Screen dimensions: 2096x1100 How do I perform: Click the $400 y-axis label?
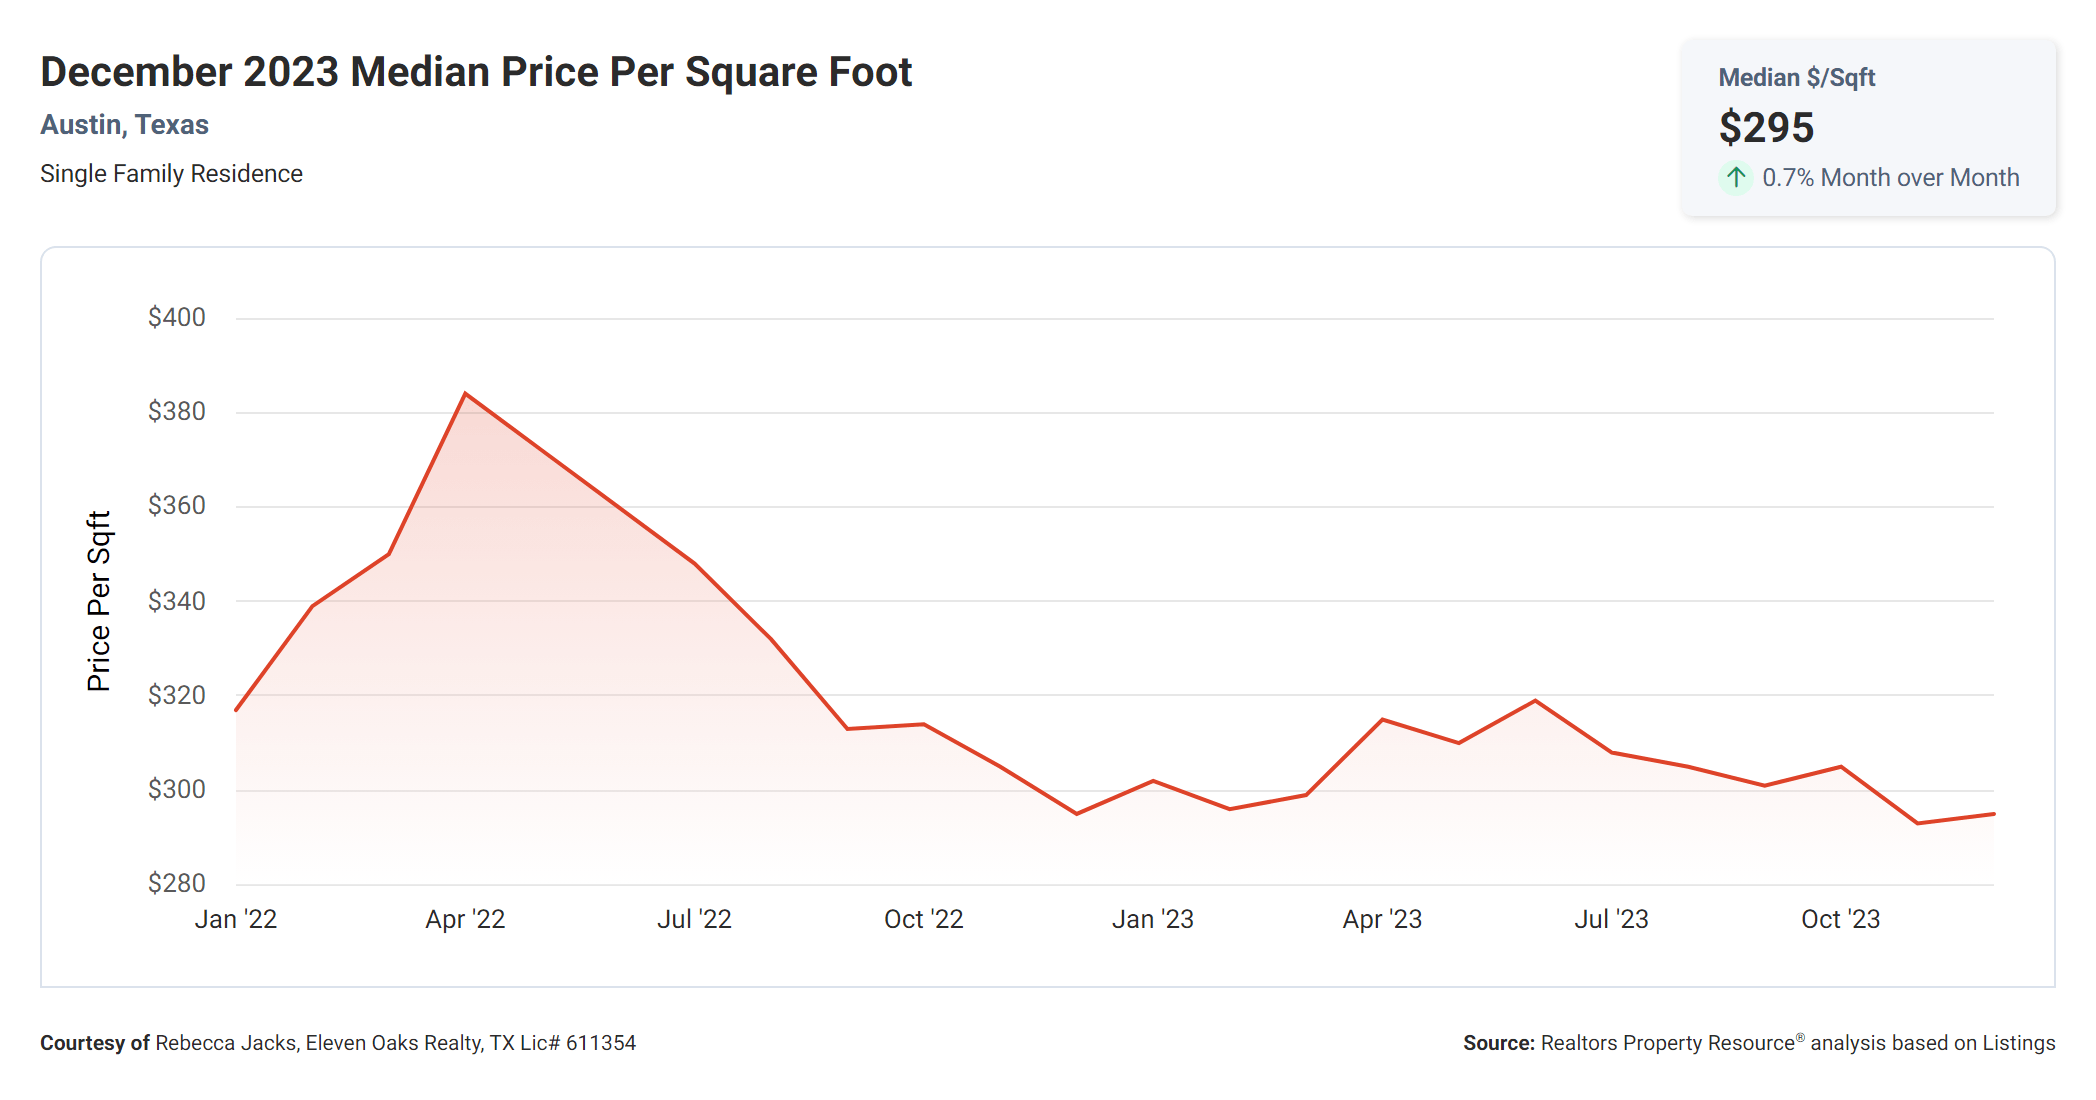click(176, 318)
